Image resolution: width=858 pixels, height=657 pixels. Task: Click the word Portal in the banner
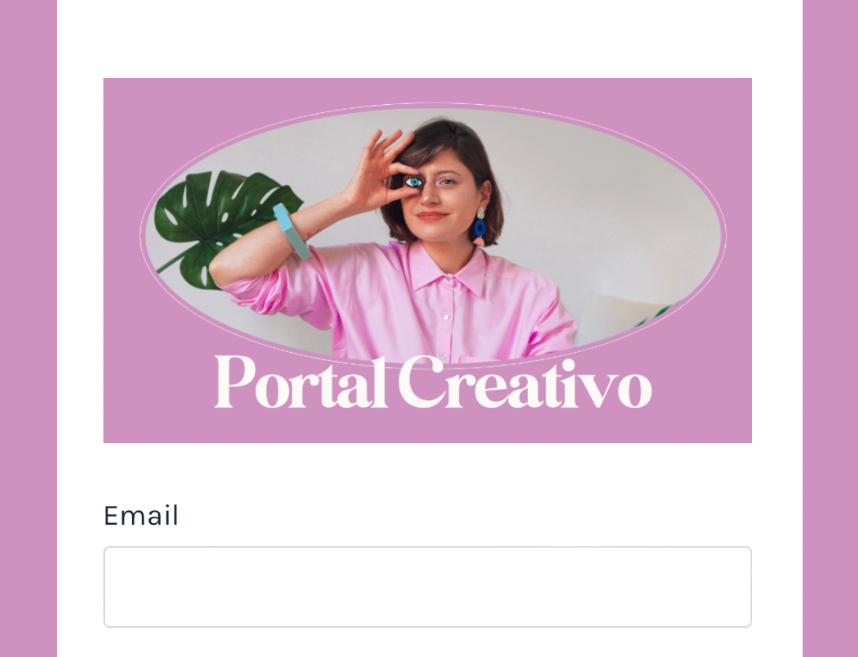(x=301, y=382)
